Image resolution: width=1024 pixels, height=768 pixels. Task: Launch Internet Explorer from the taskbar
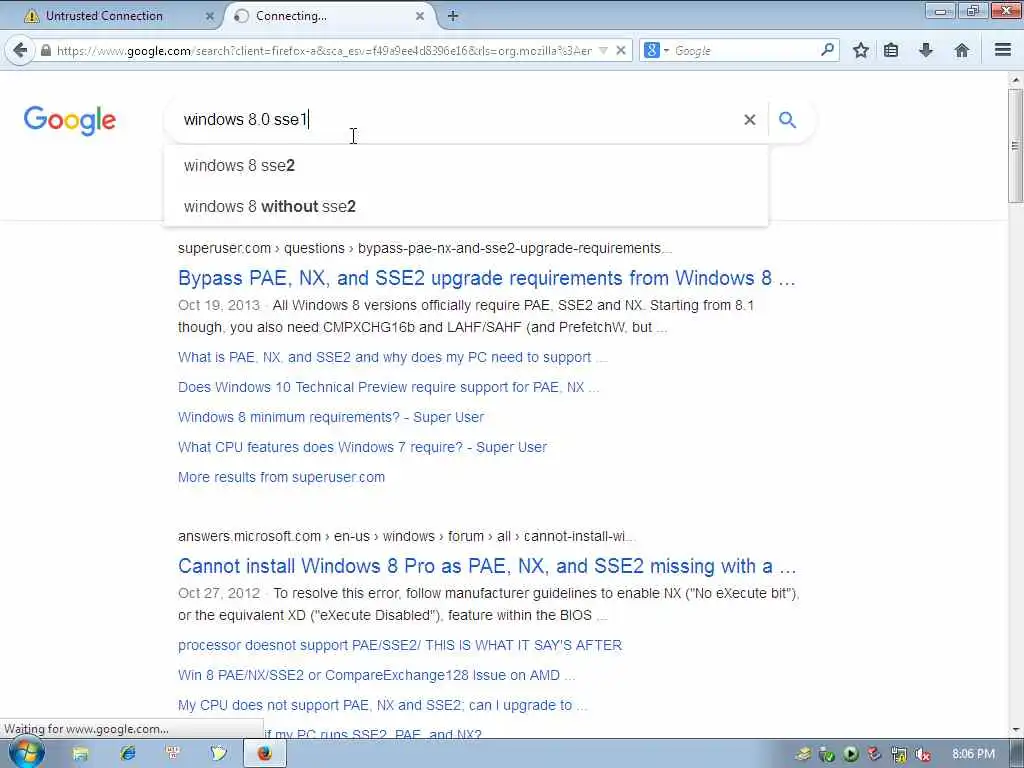tap(127, 754)
